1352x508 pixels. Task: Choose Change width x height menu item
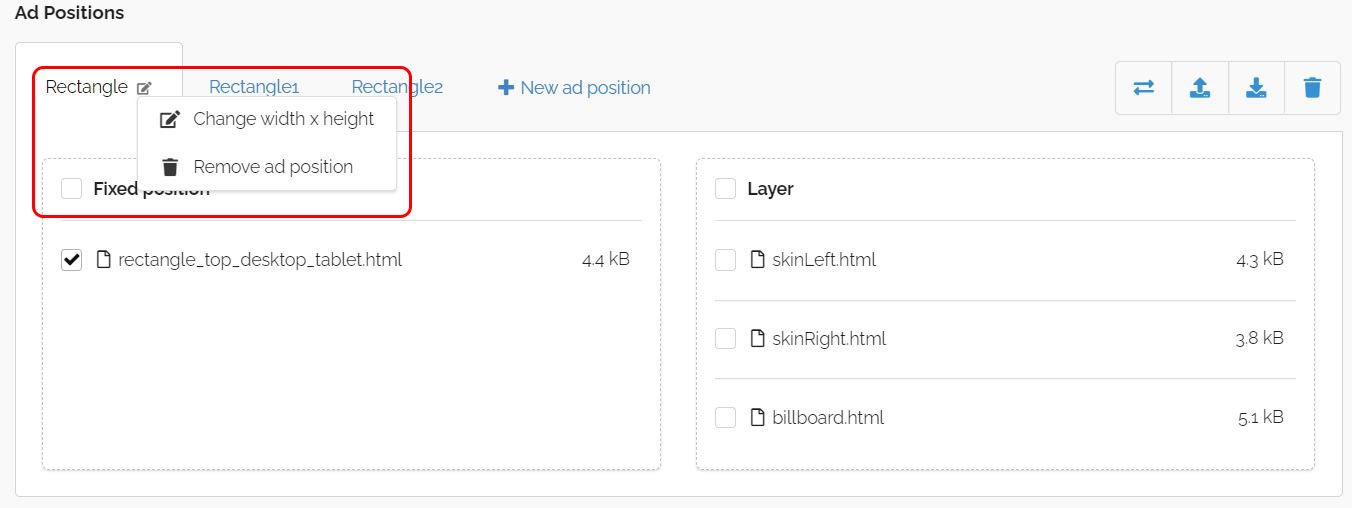267,119
